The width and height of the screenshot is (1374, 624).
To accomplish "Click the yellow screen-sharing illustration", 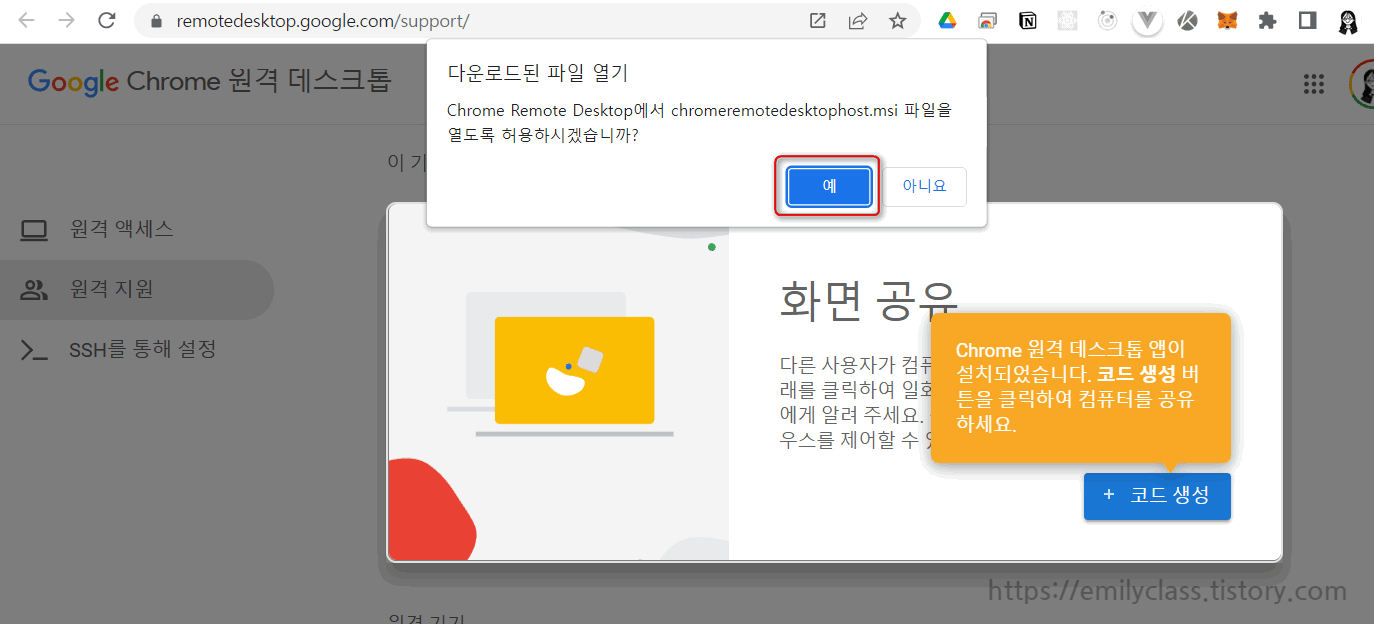I will click(574, 370).
